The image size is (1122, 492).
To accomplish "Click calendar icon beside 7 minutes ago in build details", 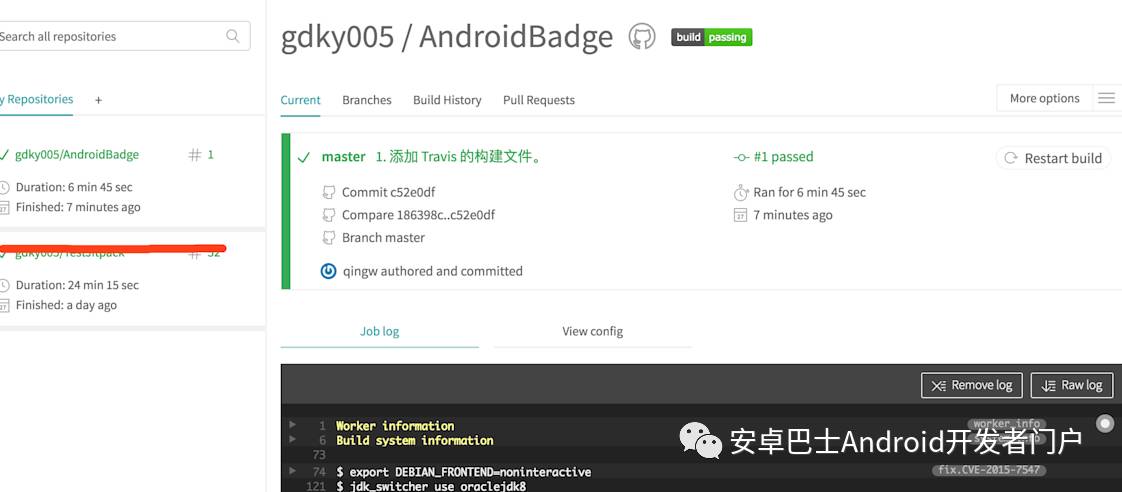I will (x=741, y=215).
